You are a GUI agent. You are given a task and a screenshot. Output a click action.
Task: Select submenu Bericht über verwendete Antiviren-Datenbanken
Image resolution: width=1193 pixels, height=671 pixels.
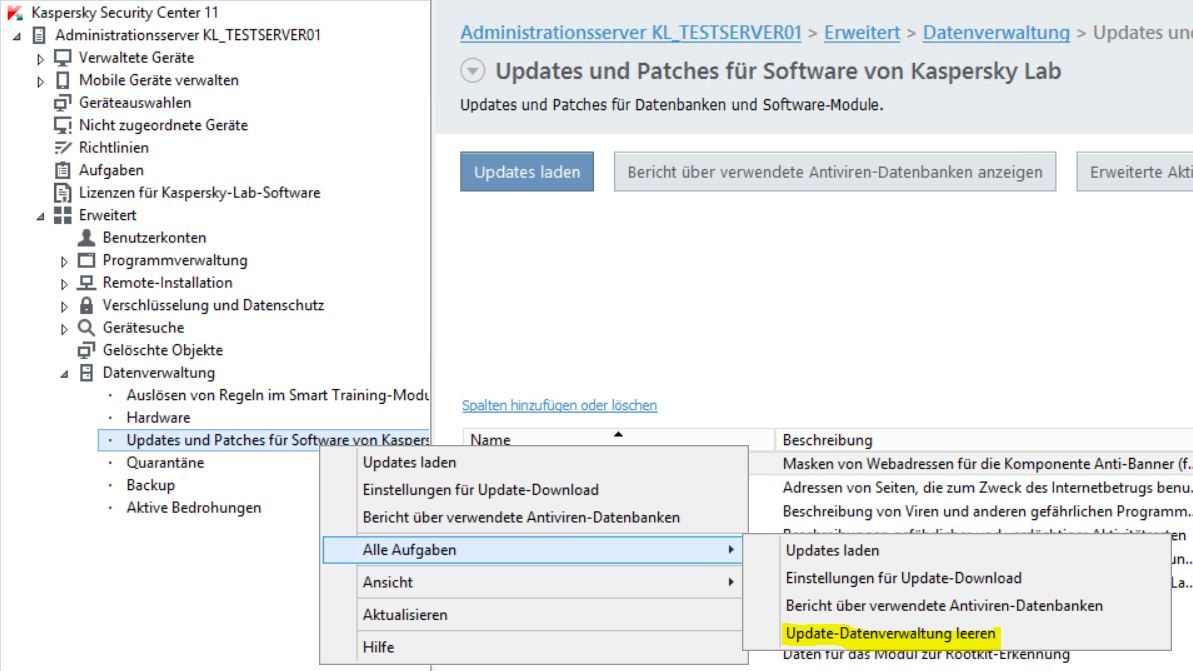[x=956, y=606]
